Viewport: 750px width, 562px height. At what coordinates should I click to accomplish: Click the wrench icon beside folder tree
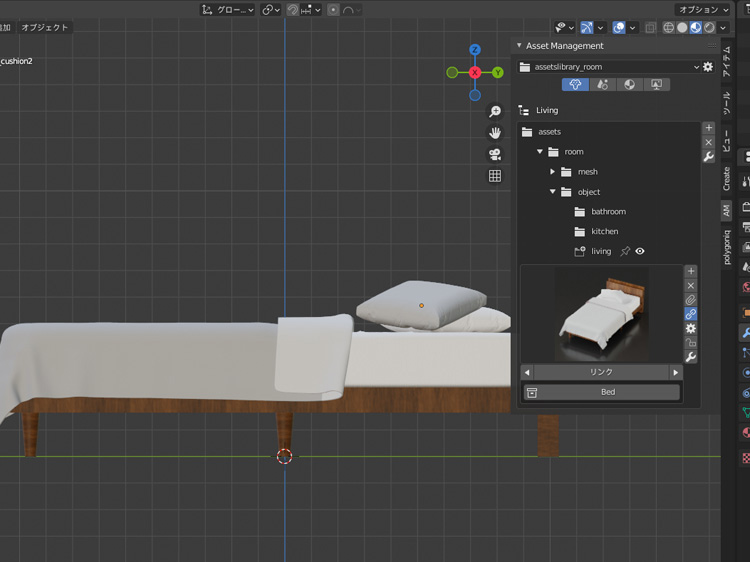tap(708, 157)
